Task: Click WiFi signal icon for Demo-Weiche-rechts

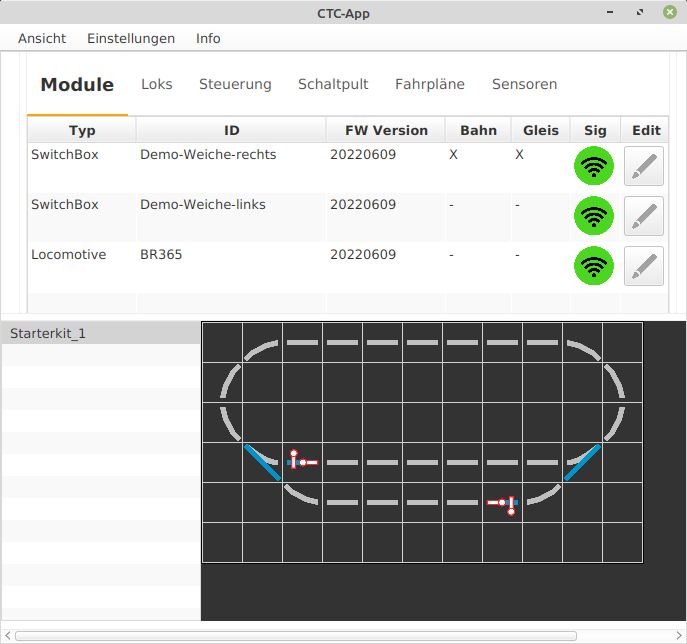Action: click(x=594, y=166)
